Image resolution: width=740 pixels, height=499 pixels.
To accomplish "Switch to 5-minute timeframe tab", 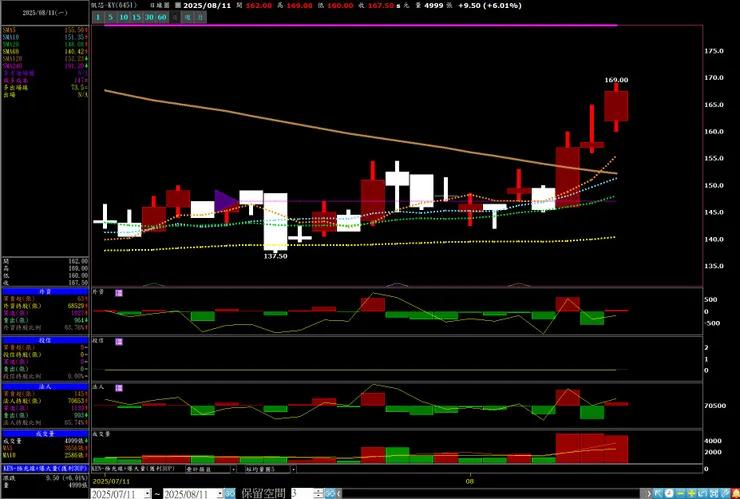I will coord(110,17).
